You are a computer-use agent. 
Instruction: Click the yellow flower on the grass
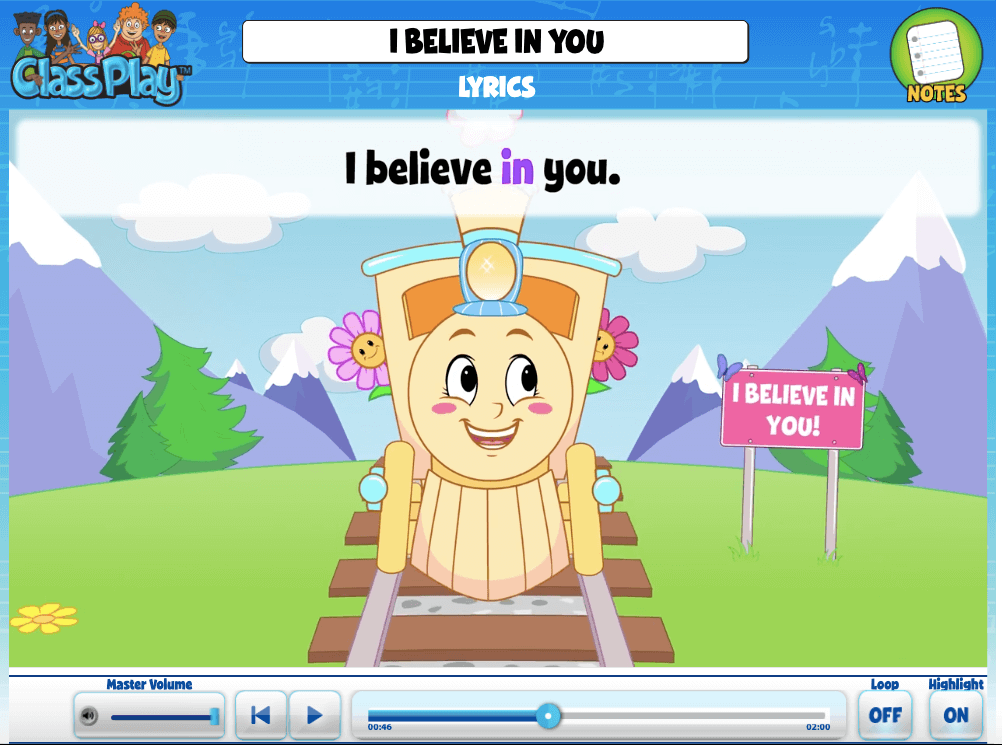[43, 618]
